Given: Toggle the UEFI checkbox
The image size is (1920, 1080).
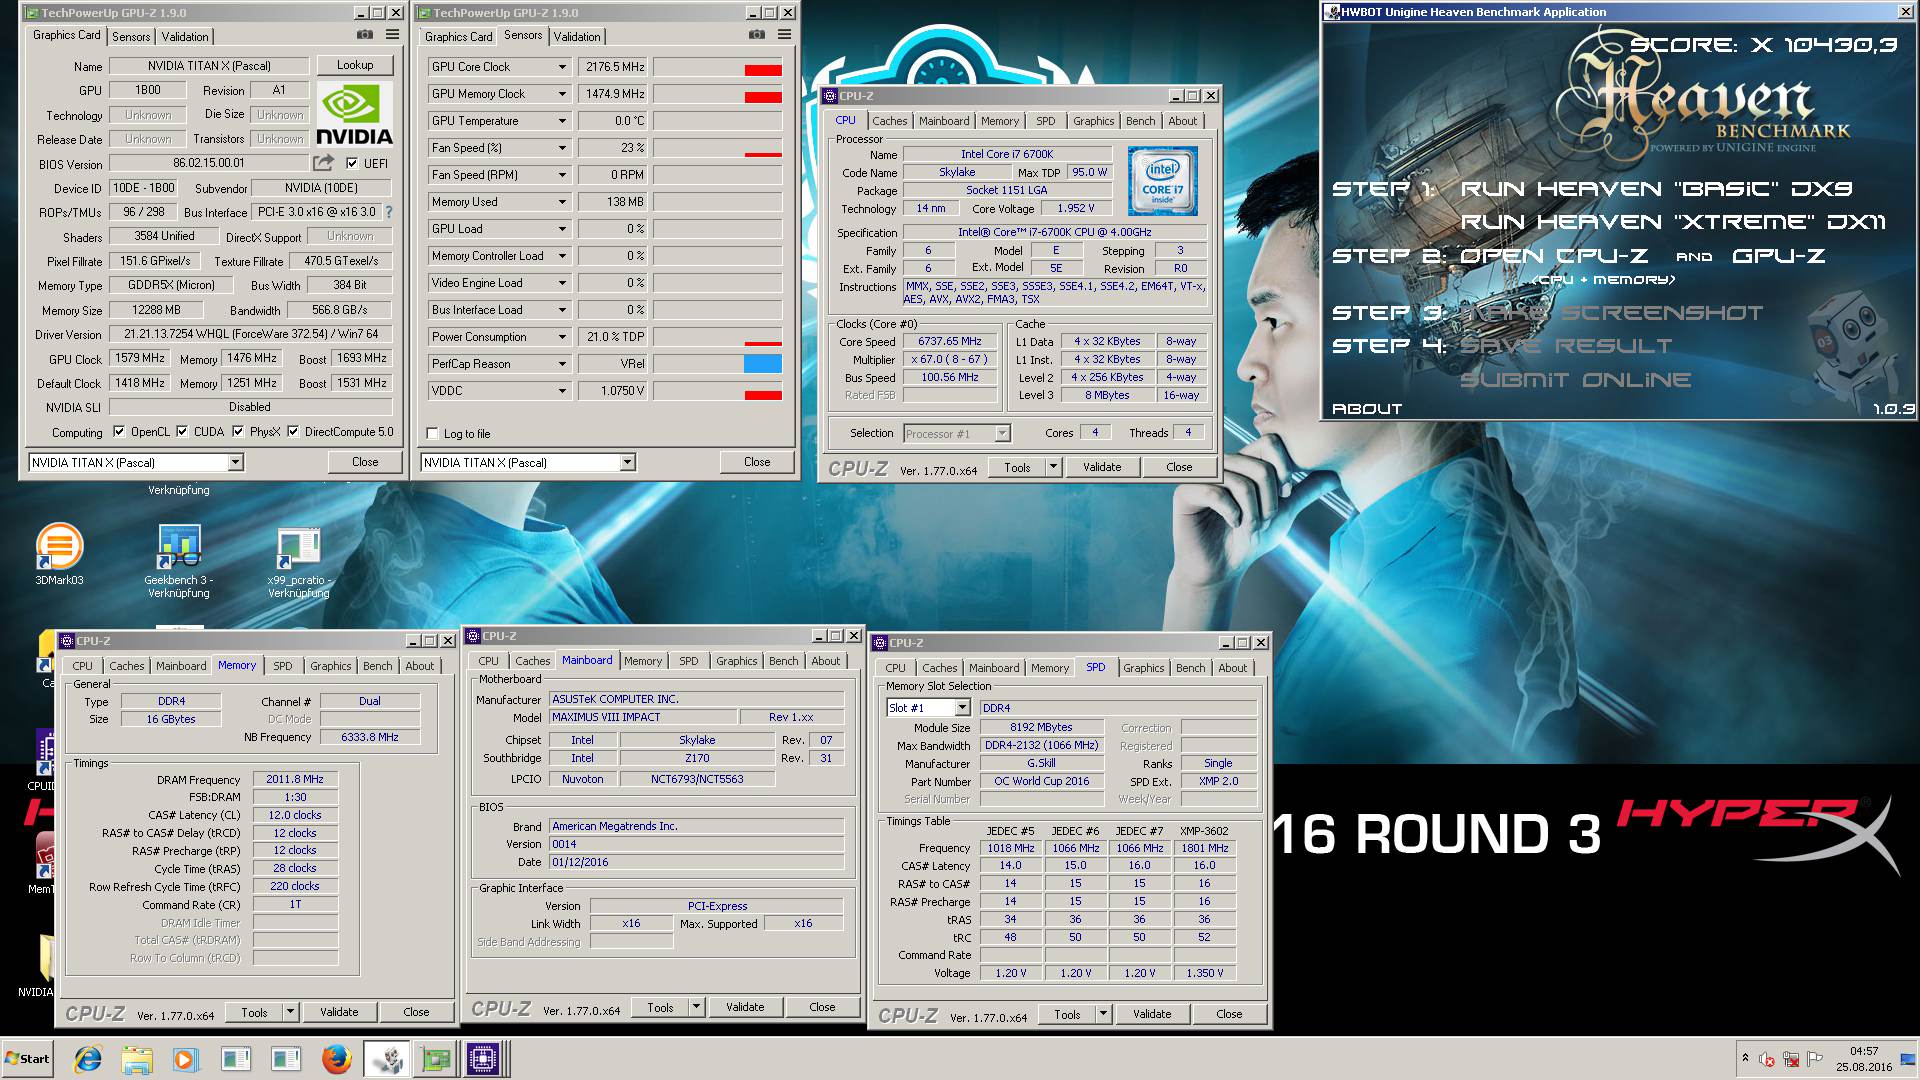Looking at the screenshot, I should pos(352,163).
